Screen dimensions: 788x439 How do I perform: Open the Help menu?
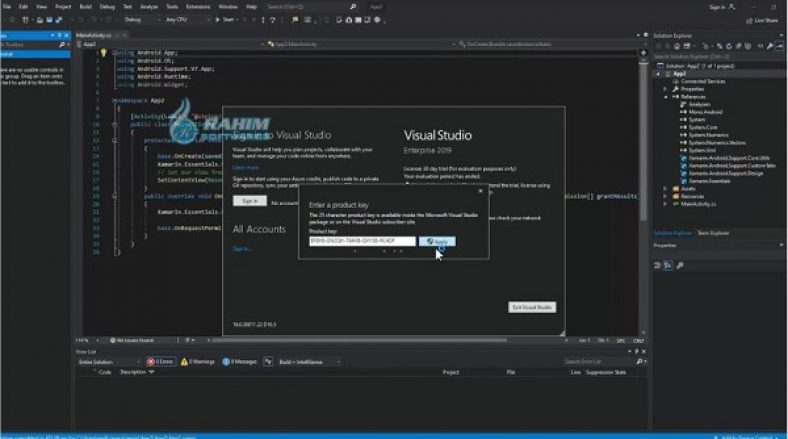[251, 7]
